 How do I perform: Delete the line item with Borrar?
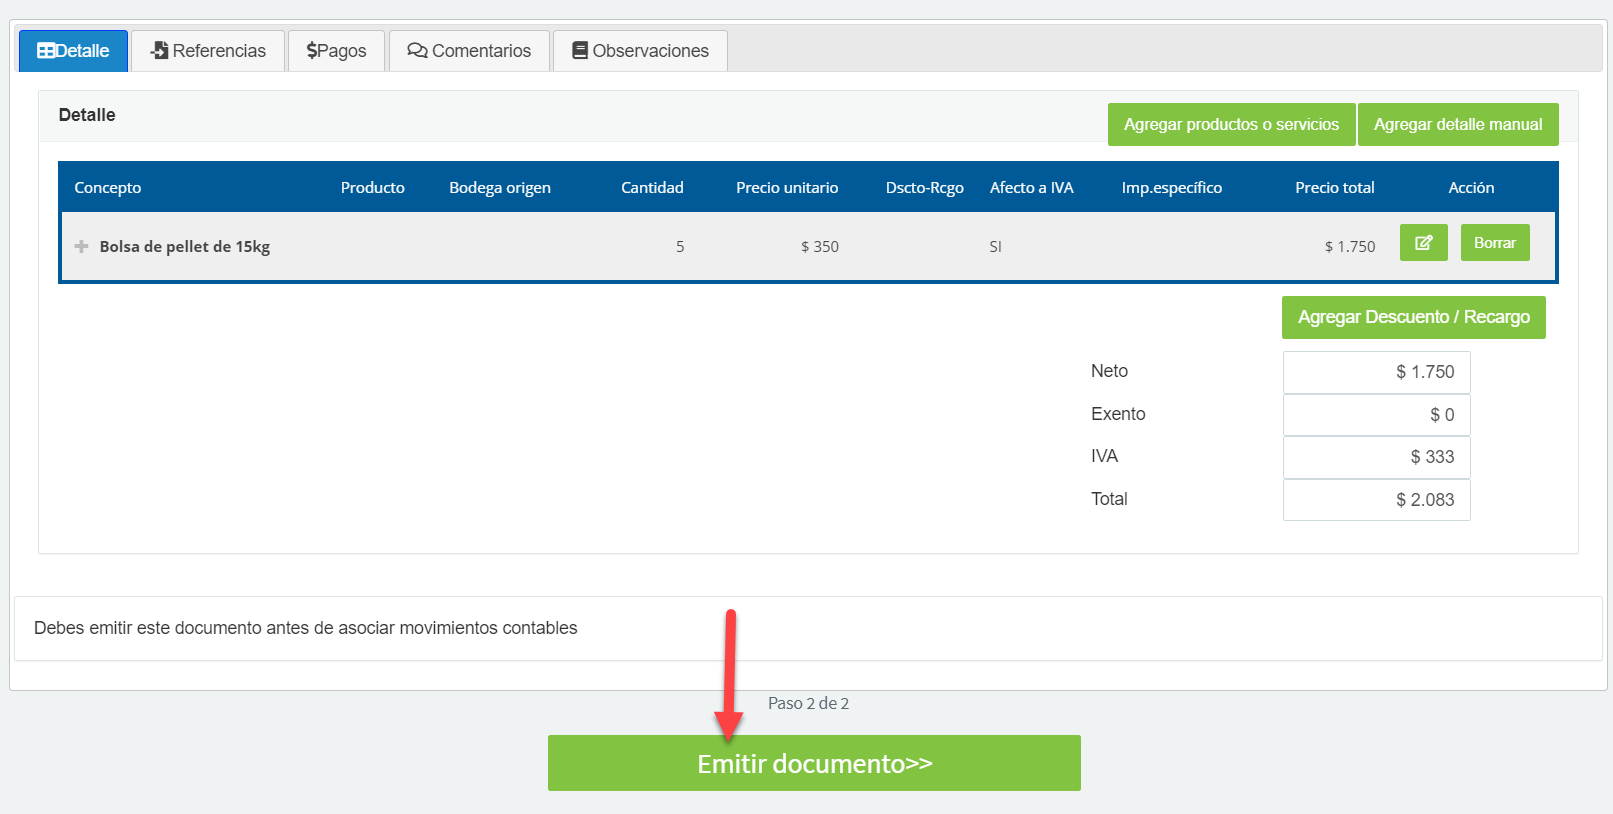pyautogui.click(x=1494, y=243)
